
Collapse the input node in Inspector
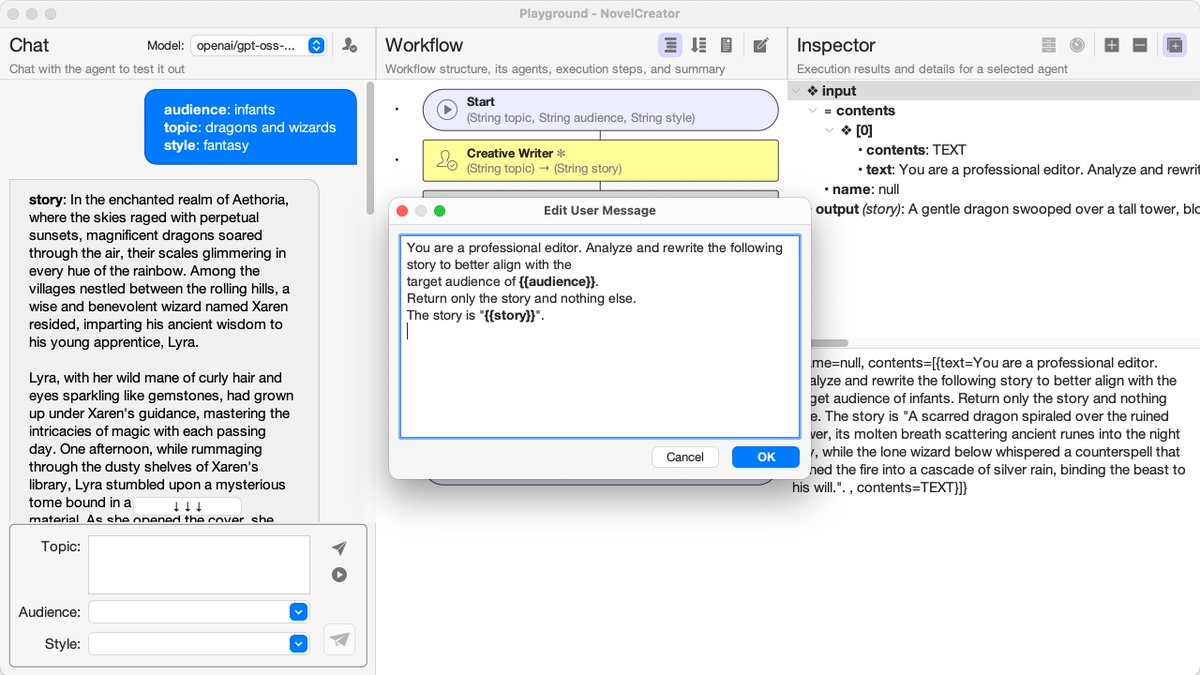tap(797, 91)
